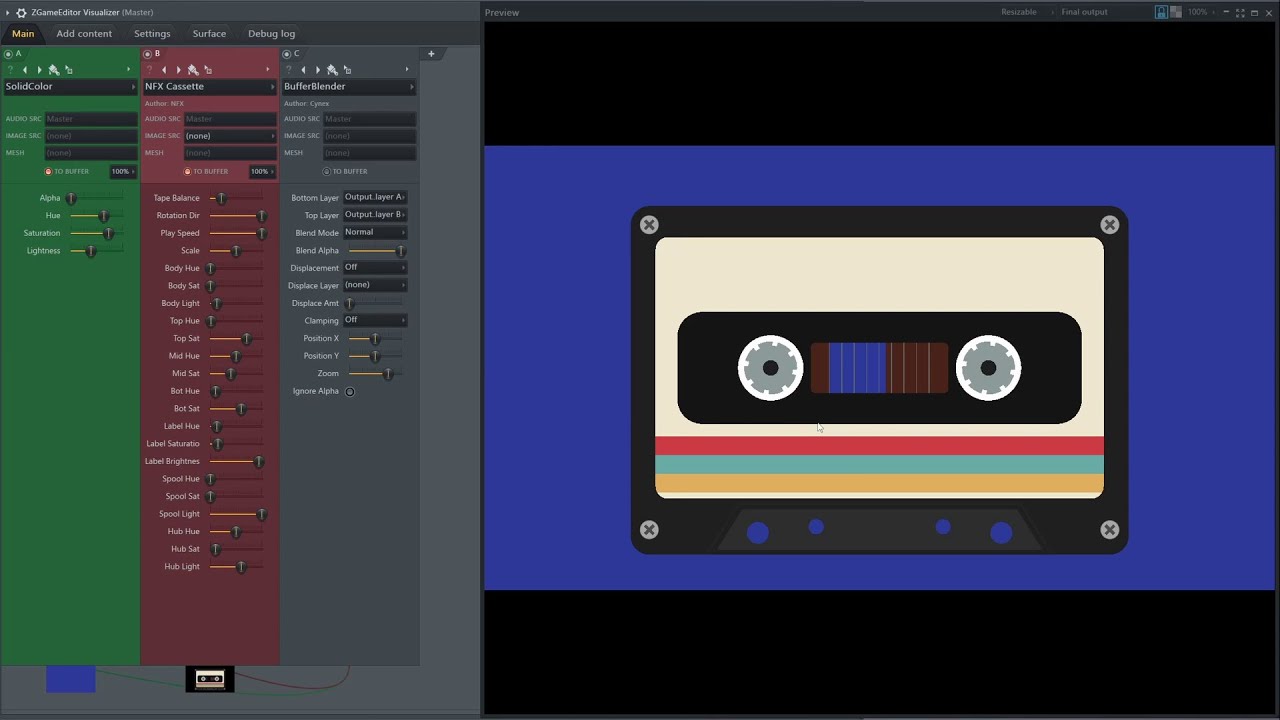Open the Clamping Off dropdown
This screenshot has height=720, width=1280.
point(375,320)
